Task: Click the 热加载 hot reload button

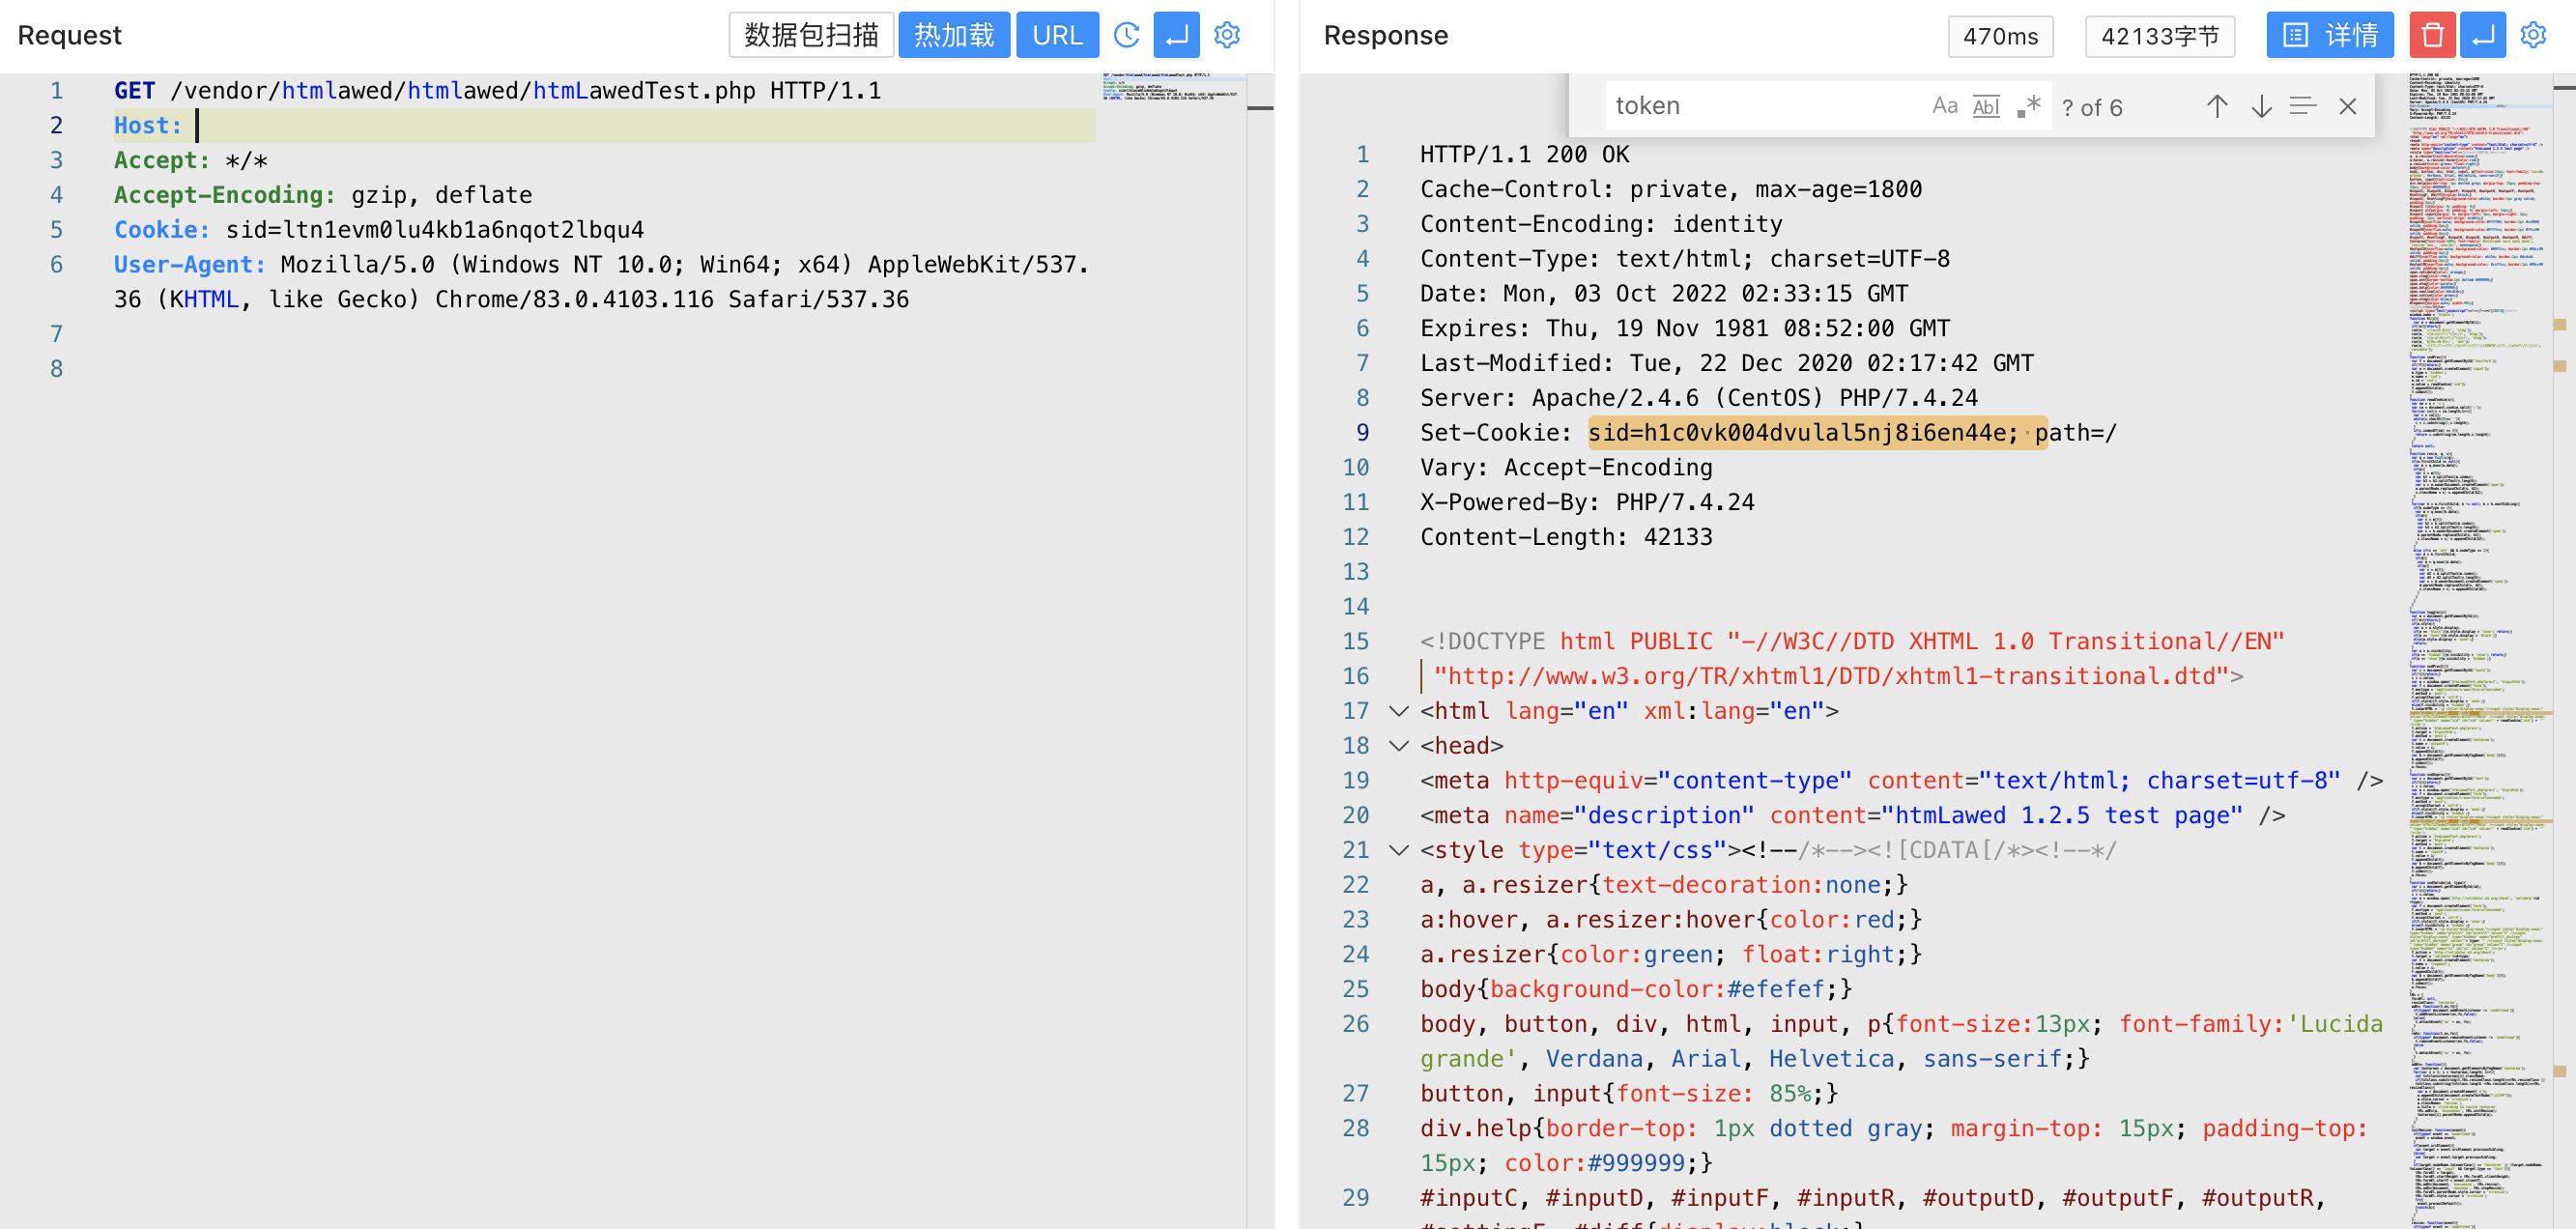Action: tap(953, 36)
